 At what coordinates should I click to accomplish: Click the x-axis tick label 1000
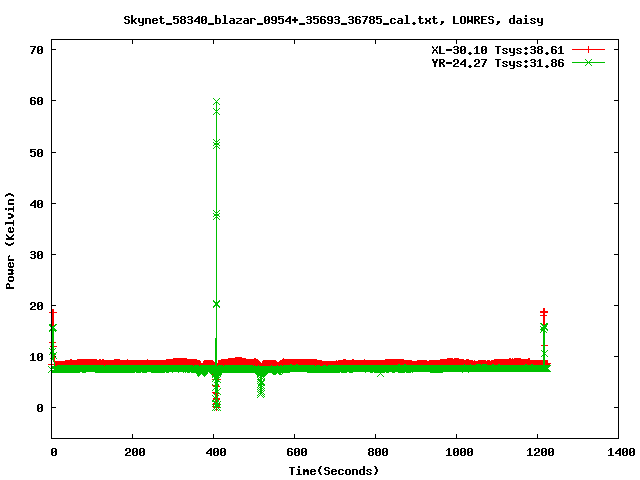click(459, 452)
